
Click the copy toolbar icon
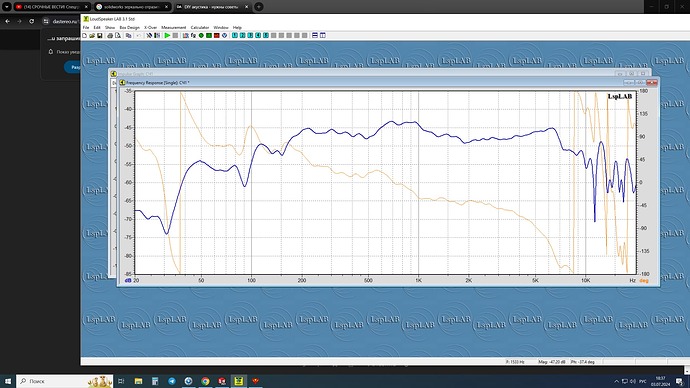tap(128, 35)
